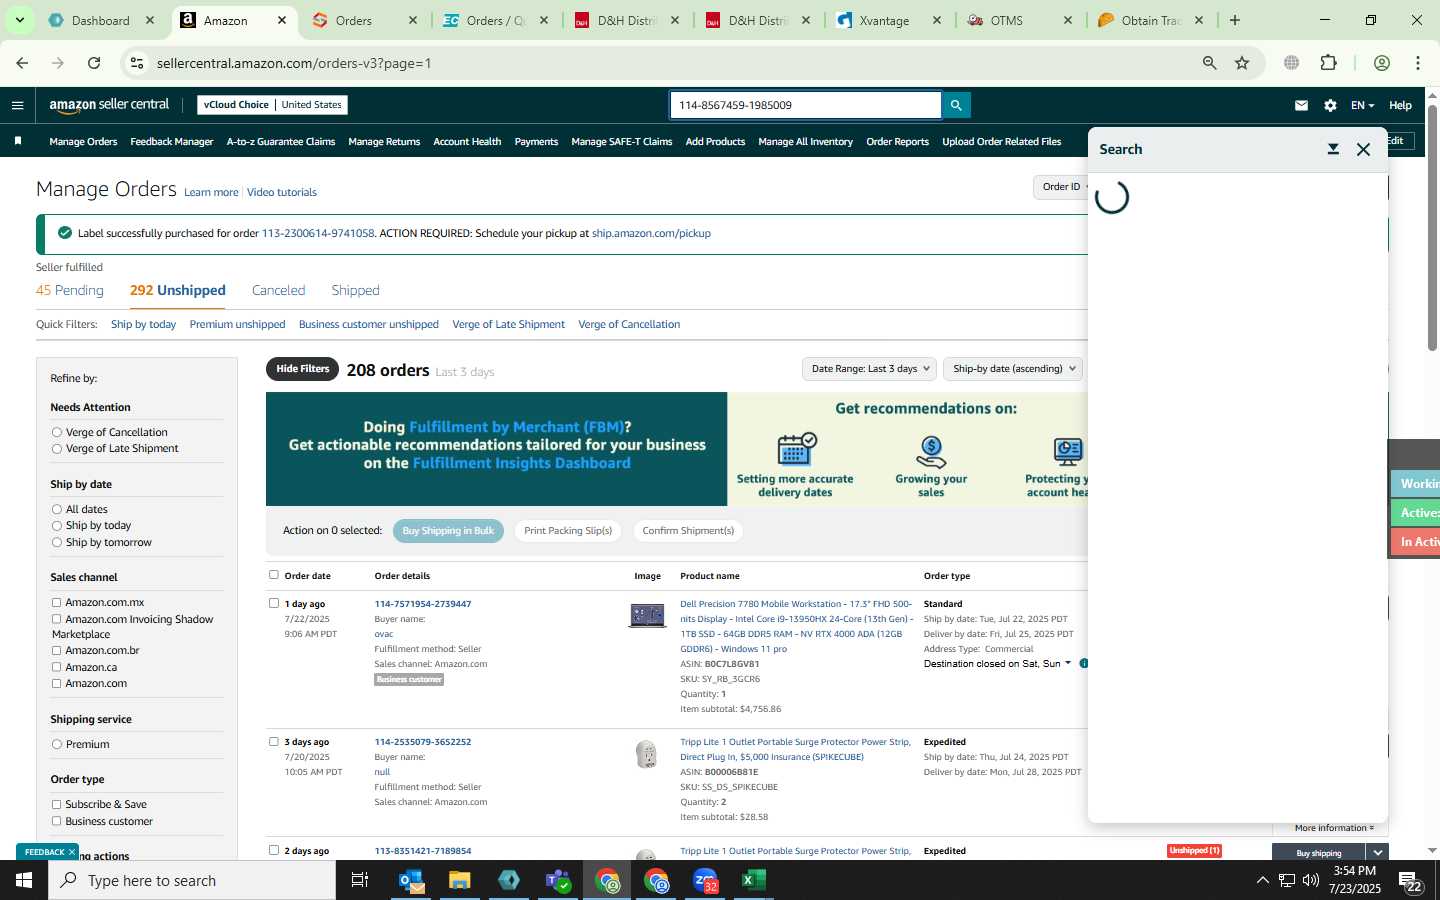The image size is (1440, 900).
Task: Select Ship by today radio option
Action: [x=57, y=525]
